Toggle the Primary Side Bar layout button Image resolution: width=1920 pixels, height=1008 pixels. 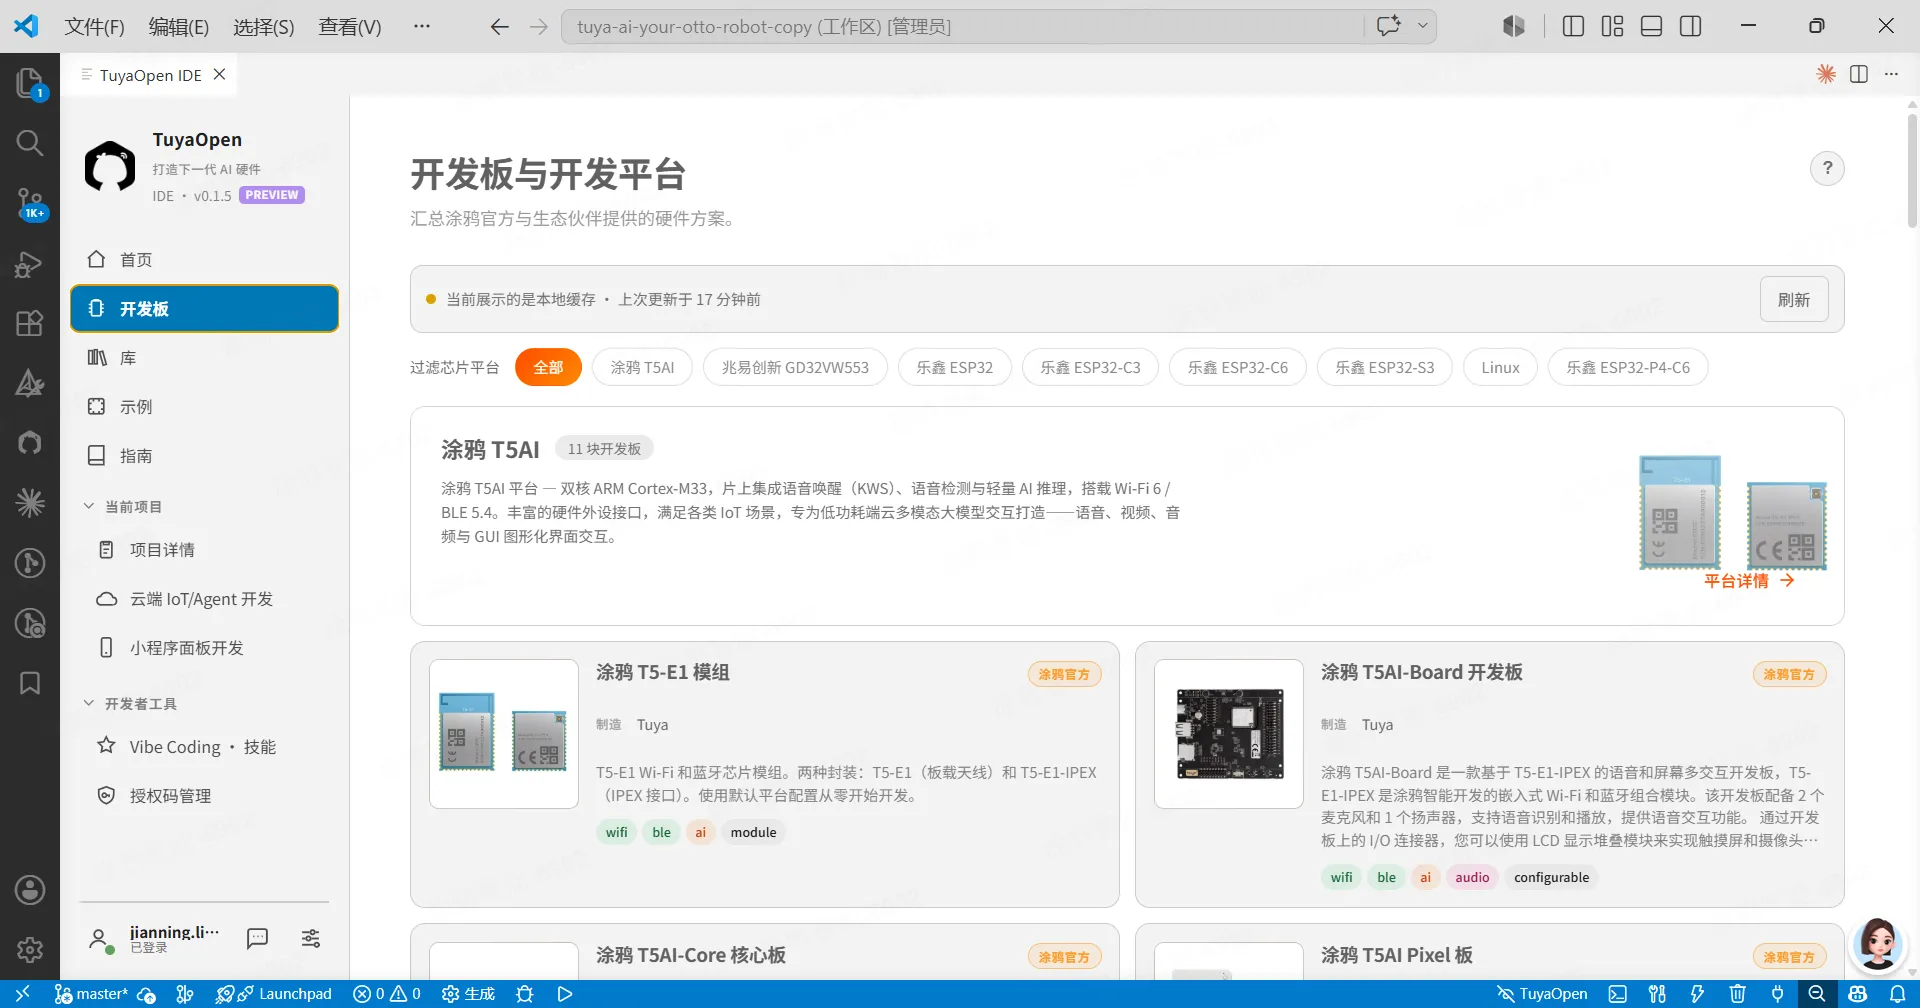click(1573, 26)
